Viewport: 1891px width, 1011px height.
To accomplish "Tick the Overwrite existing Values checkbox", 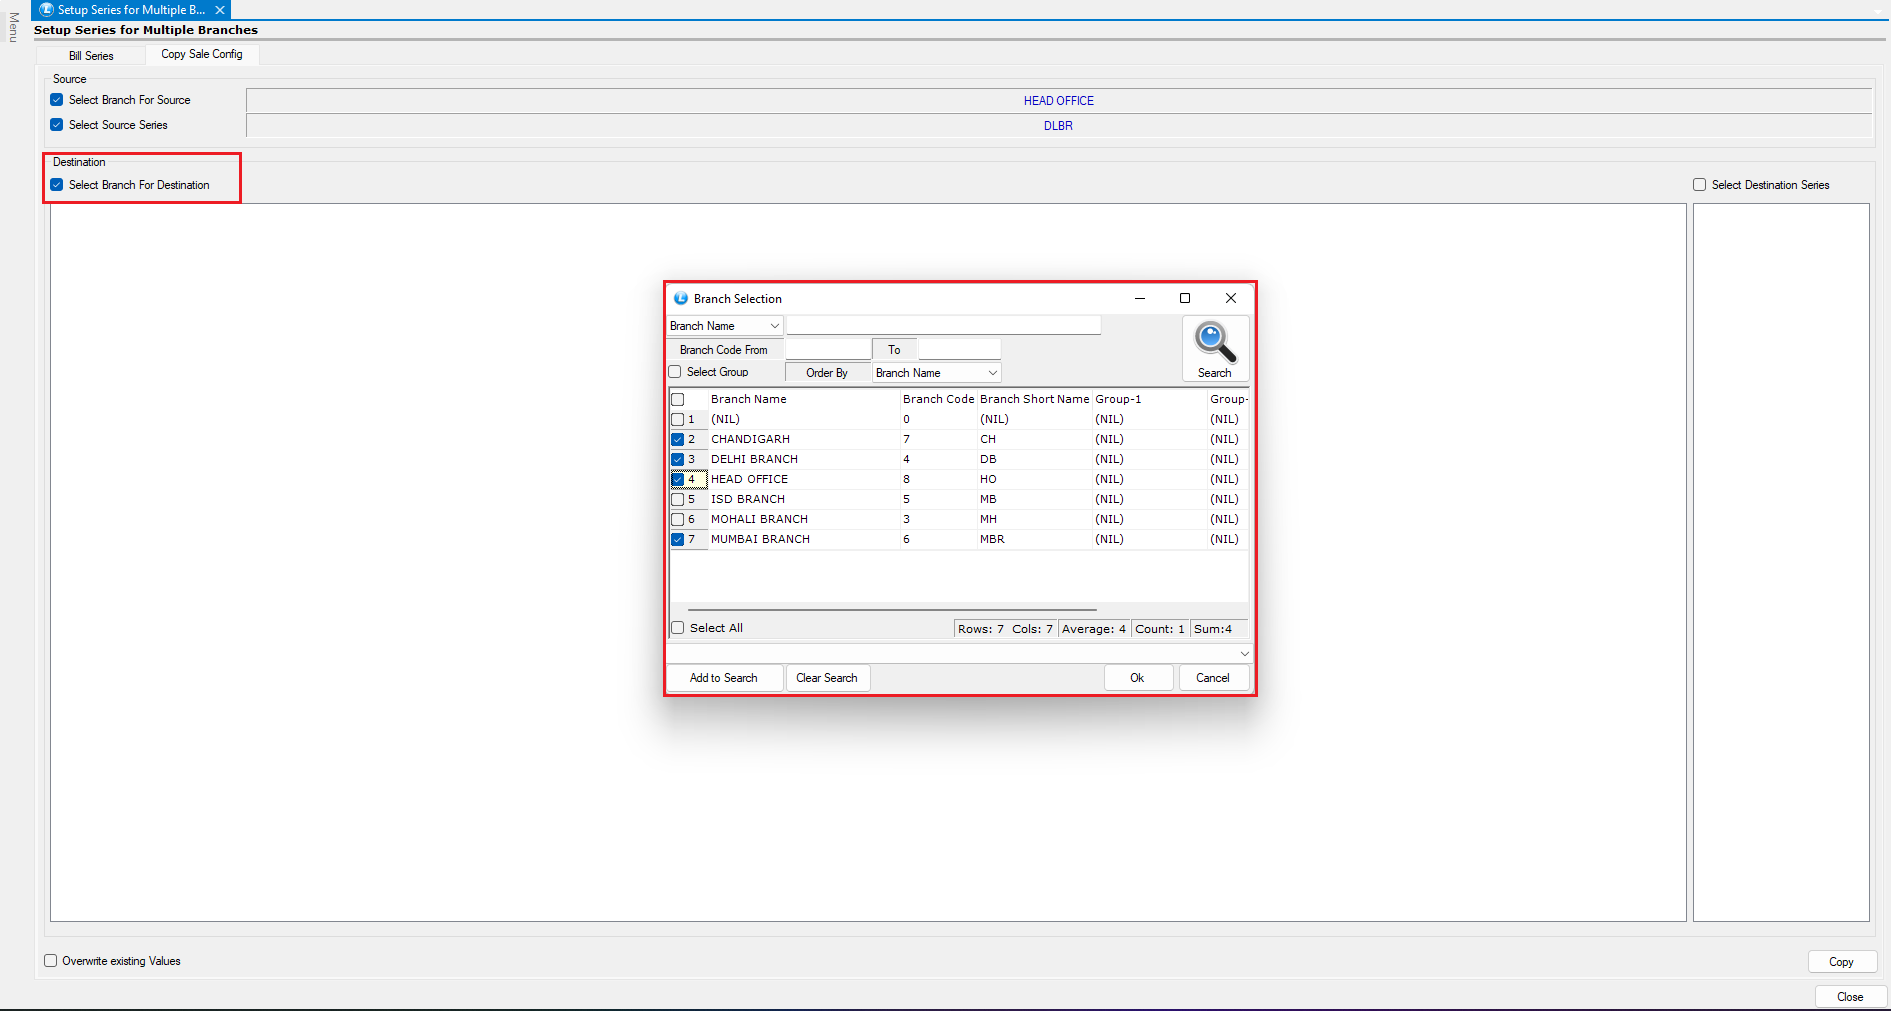I will coord(51,961).
